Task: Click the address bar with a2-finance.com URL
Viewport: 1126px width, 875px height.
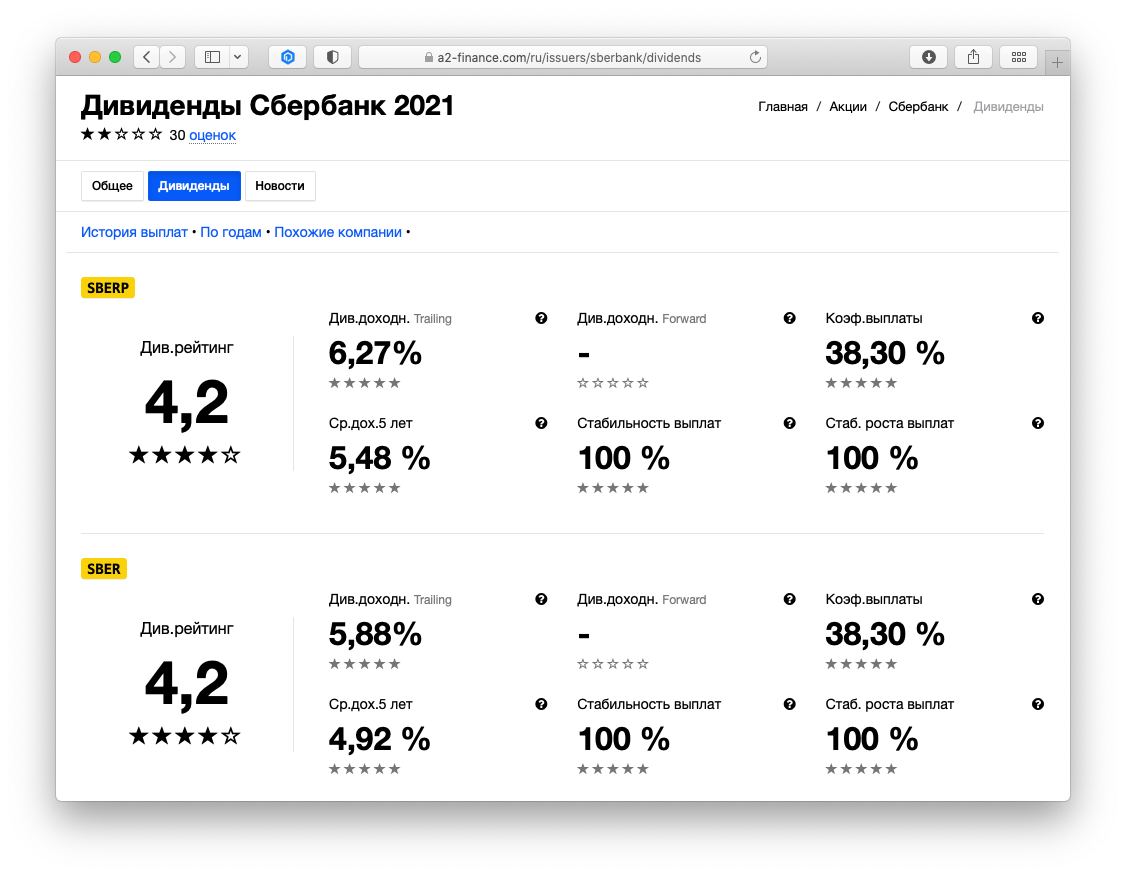Action: pos(562,57)
